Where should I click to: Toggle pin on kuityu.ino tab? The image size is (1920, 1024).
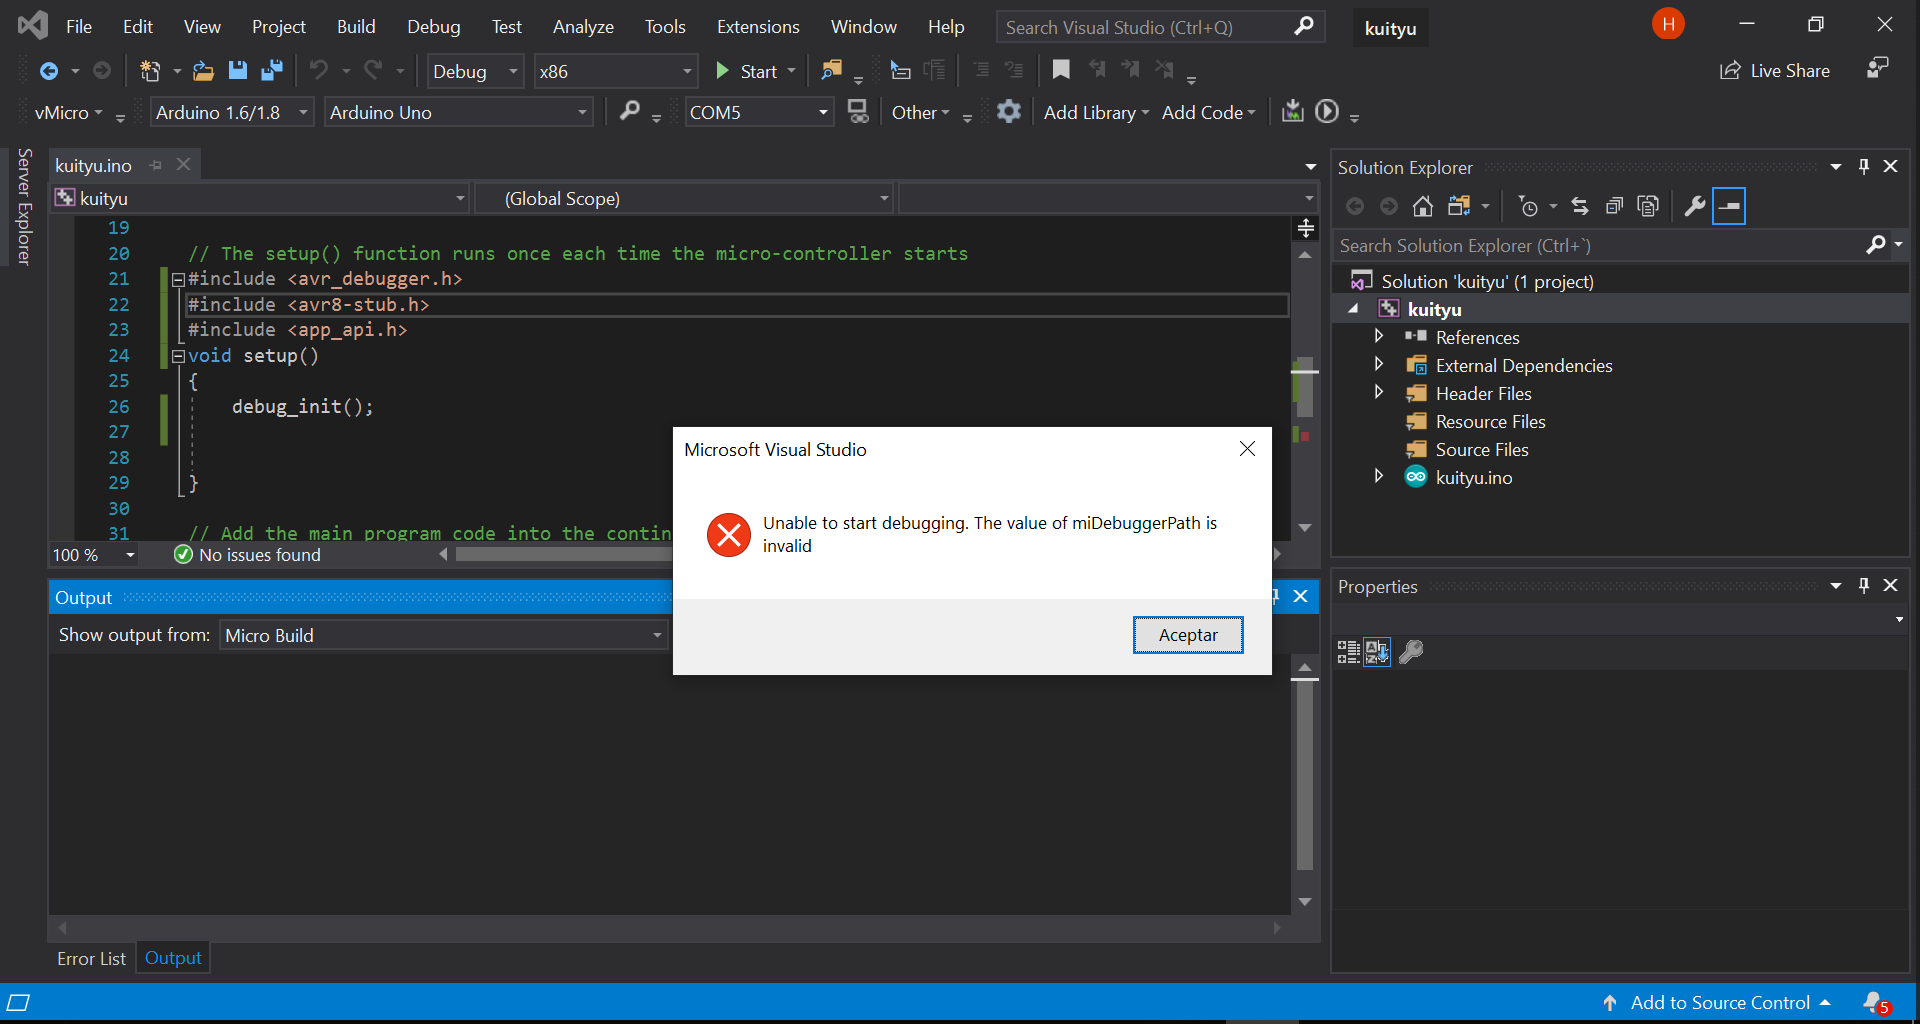pyautogui.click(x=155, y=165)
